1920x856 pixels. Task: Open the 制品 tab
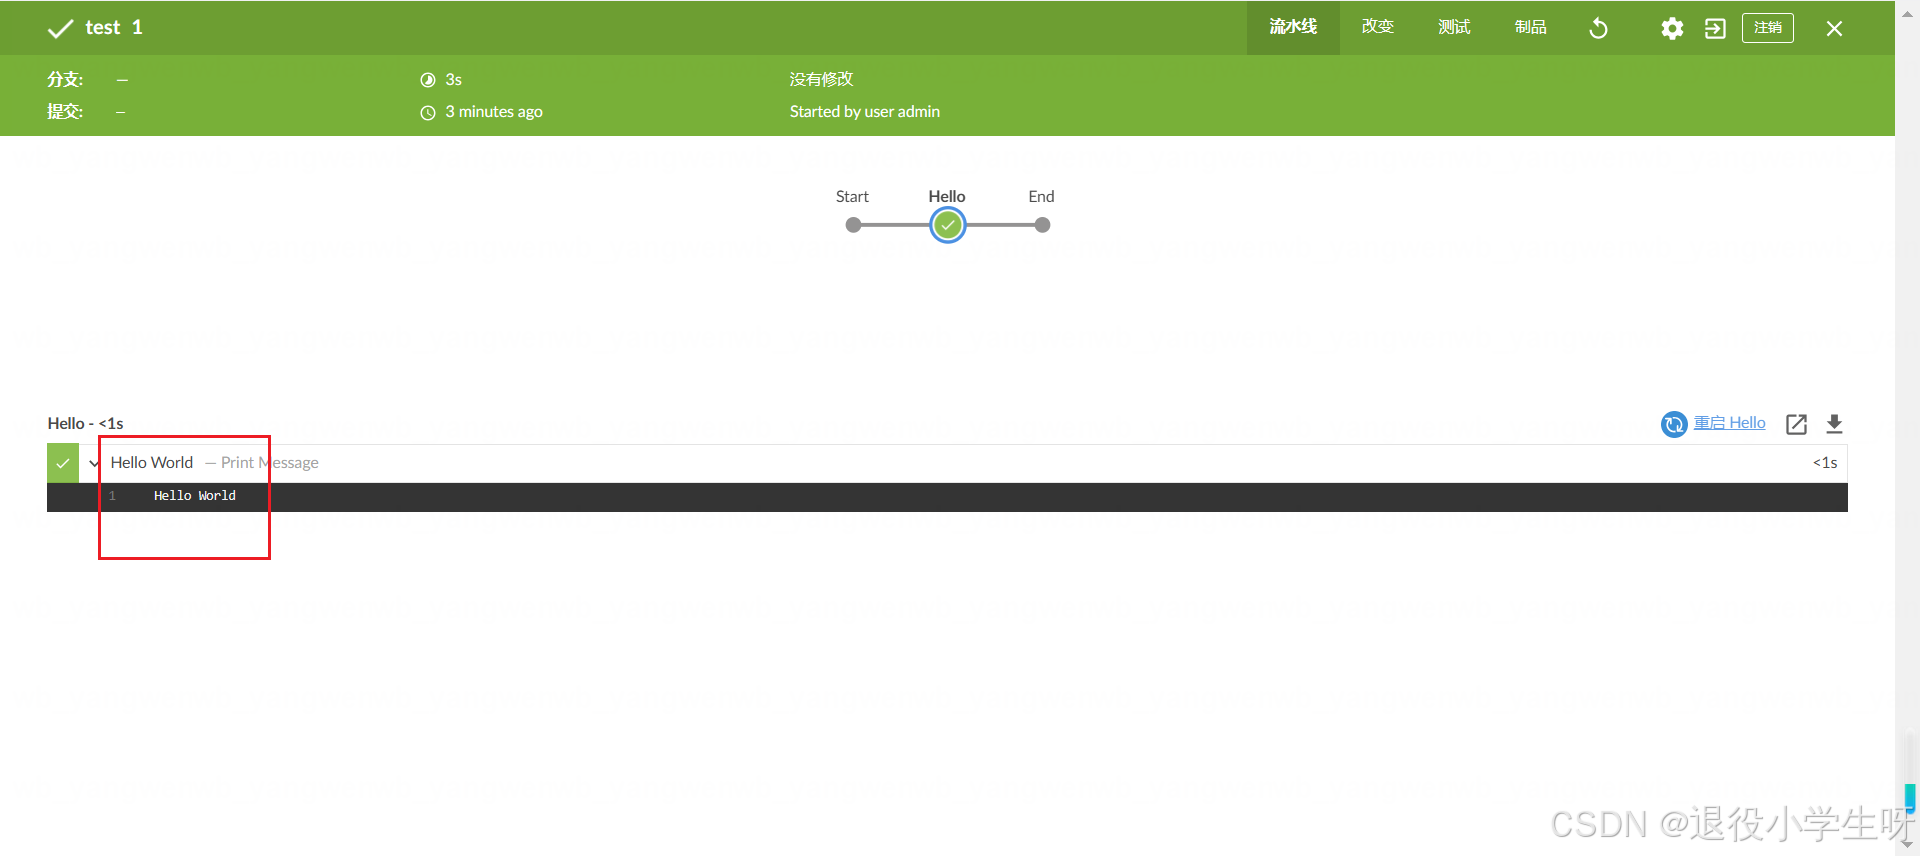click(1531, 27)
